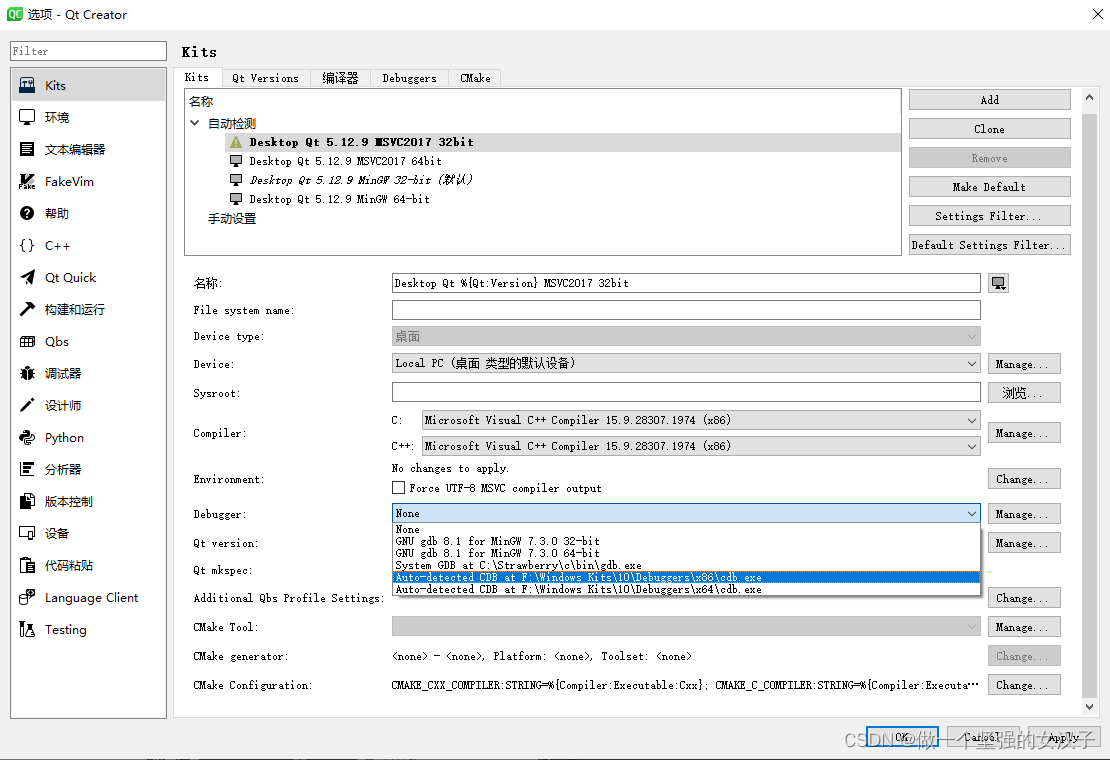Open the 代码粘贴 settings category
This screenshot has height=760, width=1110.
click(88, 565)
